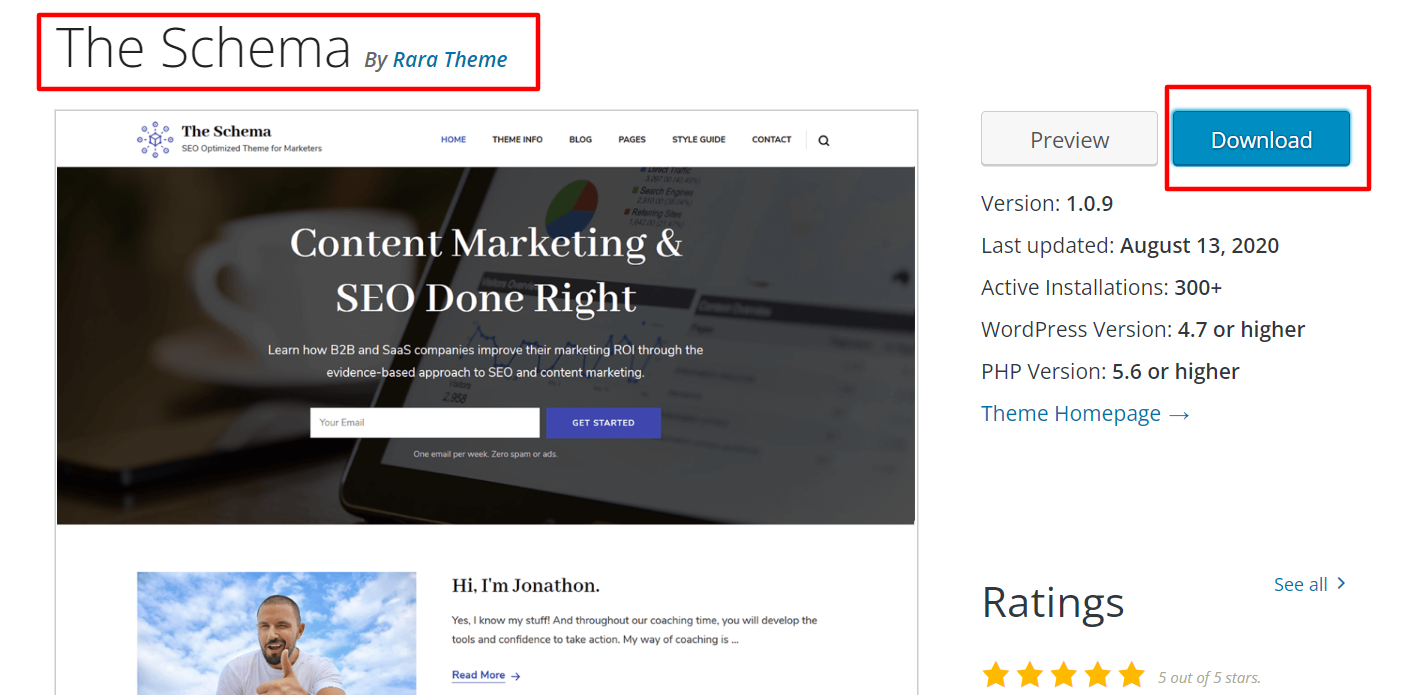The width and height of the screenshot is (1402, 695).
Task: Click the Your Email input field
Action: click(x=424, y=422)
